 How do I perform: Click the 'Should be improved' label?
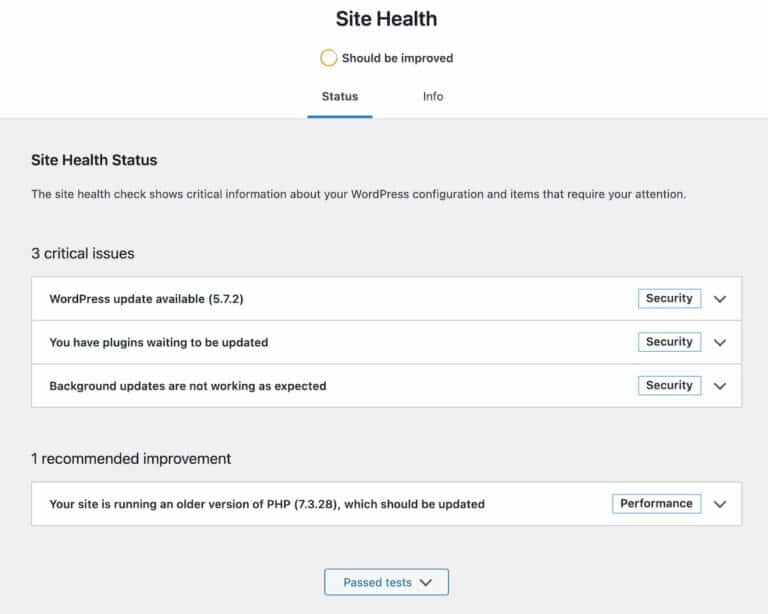click(397, 58)
